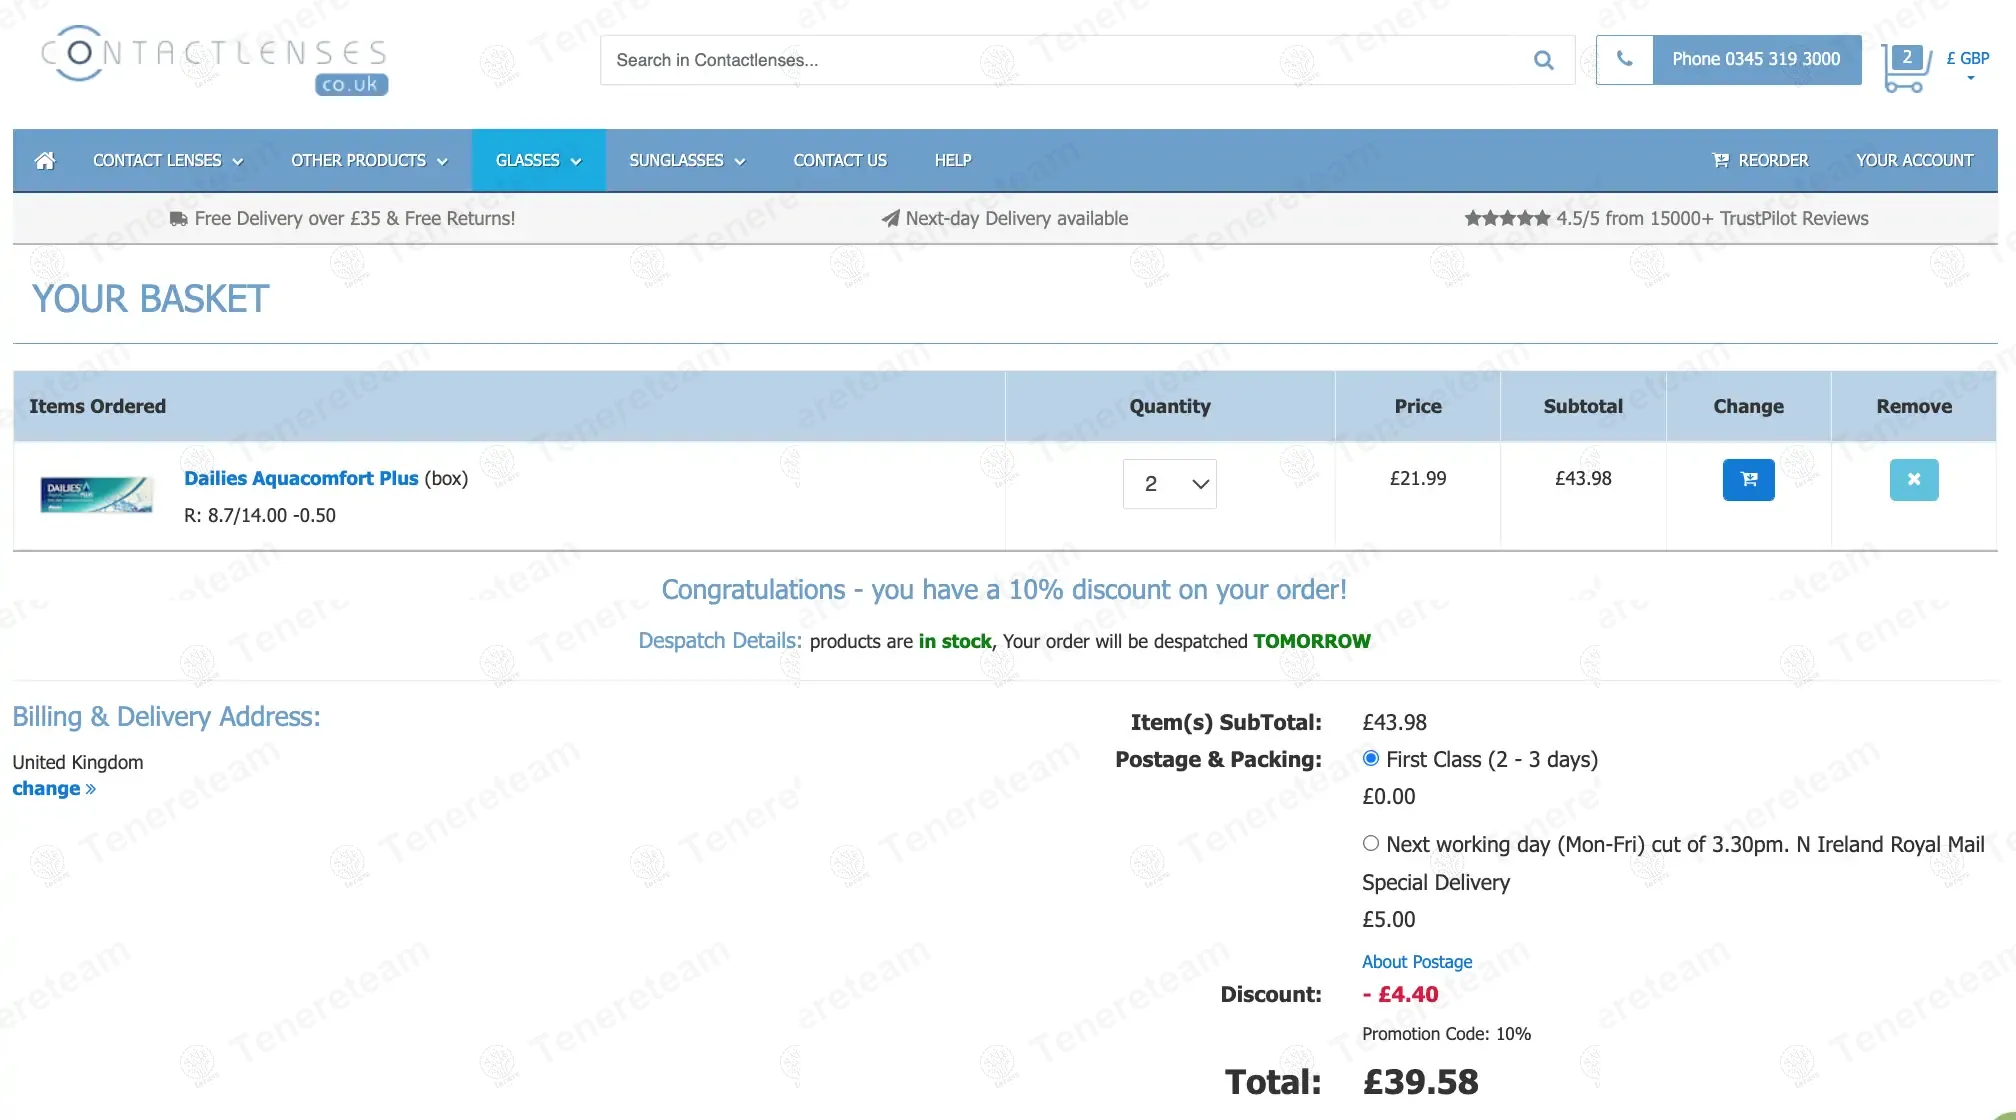Click change link under billing address
Image resolution: width=2016 pixels, height=1120 pixels.
pos(54,789)
